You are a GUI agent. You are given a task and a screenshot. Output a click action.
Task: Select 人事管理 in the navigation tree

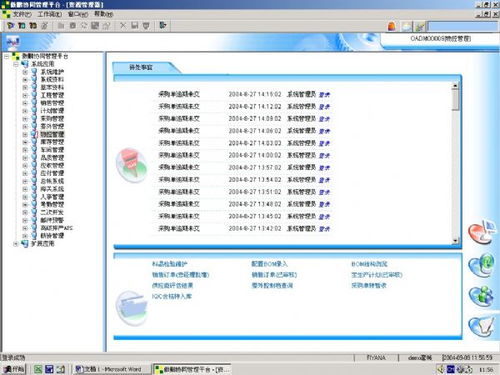pyautogui.click(x=52, y=197)
